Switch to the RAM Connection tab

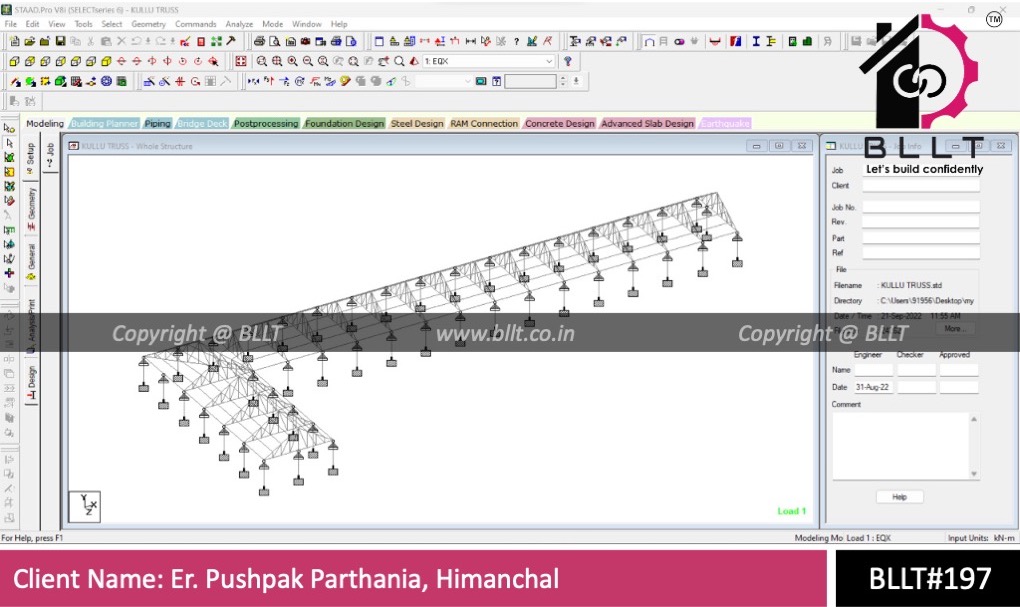tap(484, 124)
